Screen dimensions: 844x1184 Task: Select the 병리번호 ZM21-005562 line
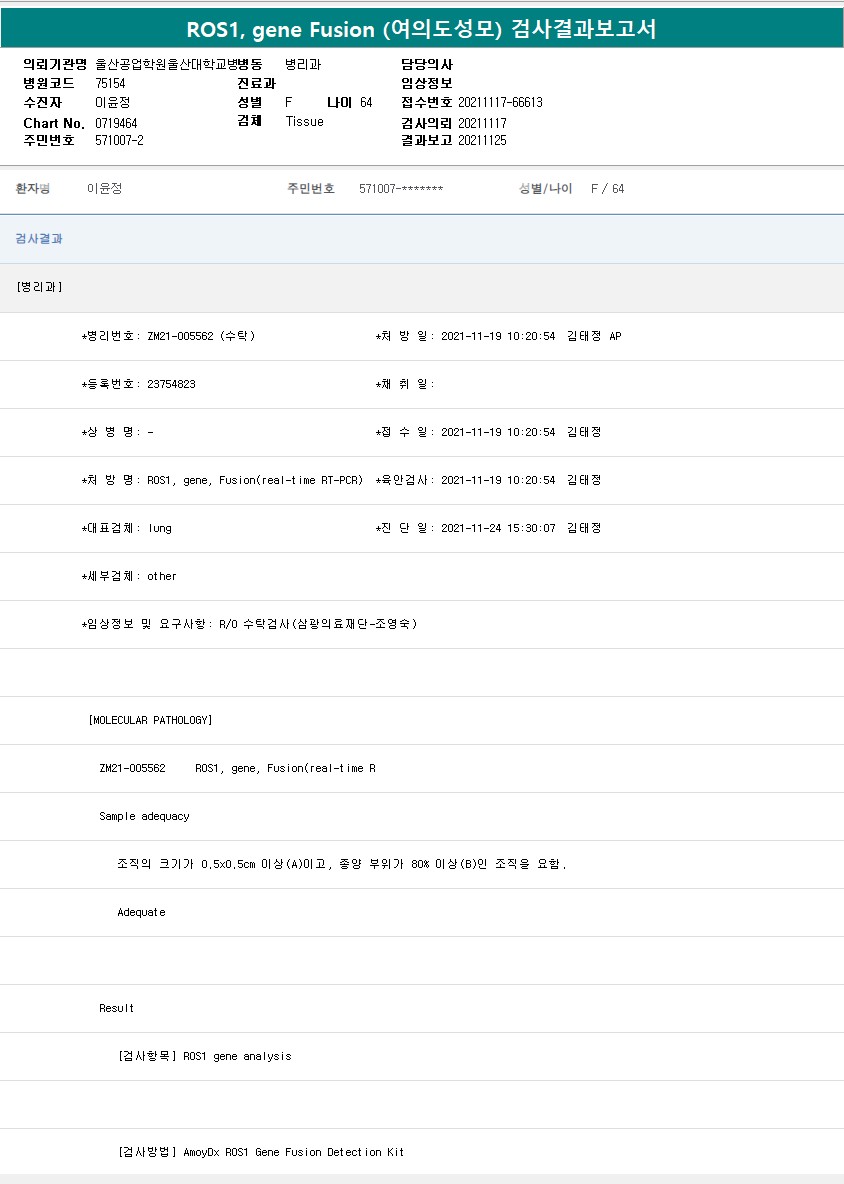(x=168, y=336)
